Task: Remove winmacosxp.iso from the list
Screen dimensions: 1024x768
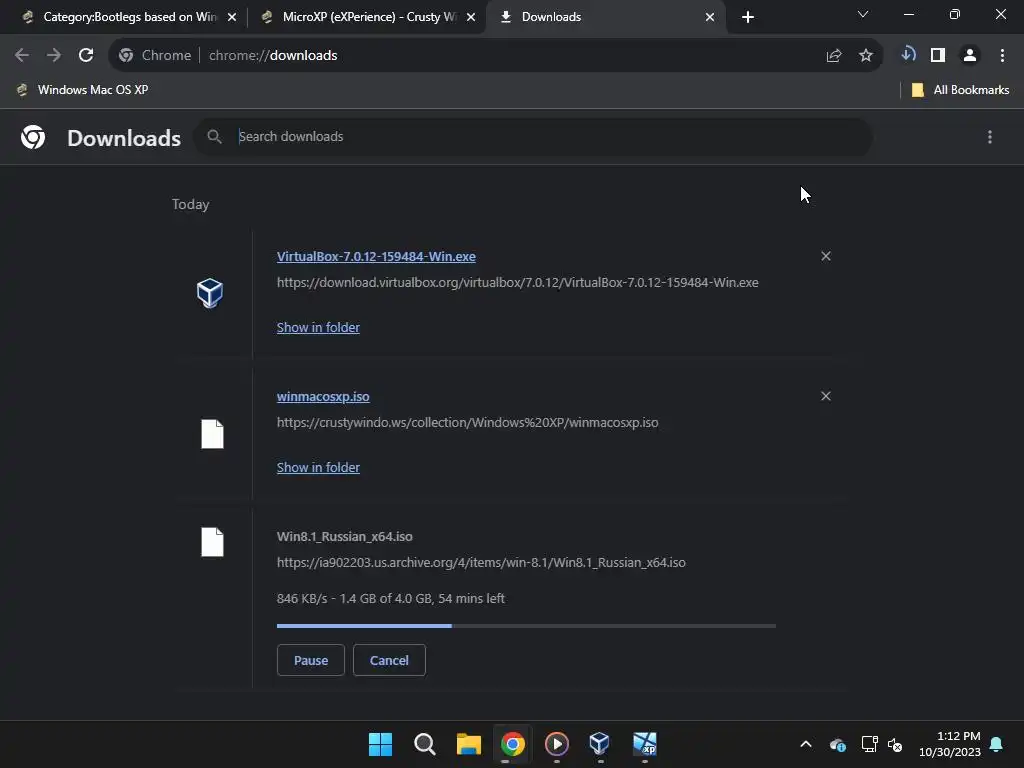Action: click(825, 396)
